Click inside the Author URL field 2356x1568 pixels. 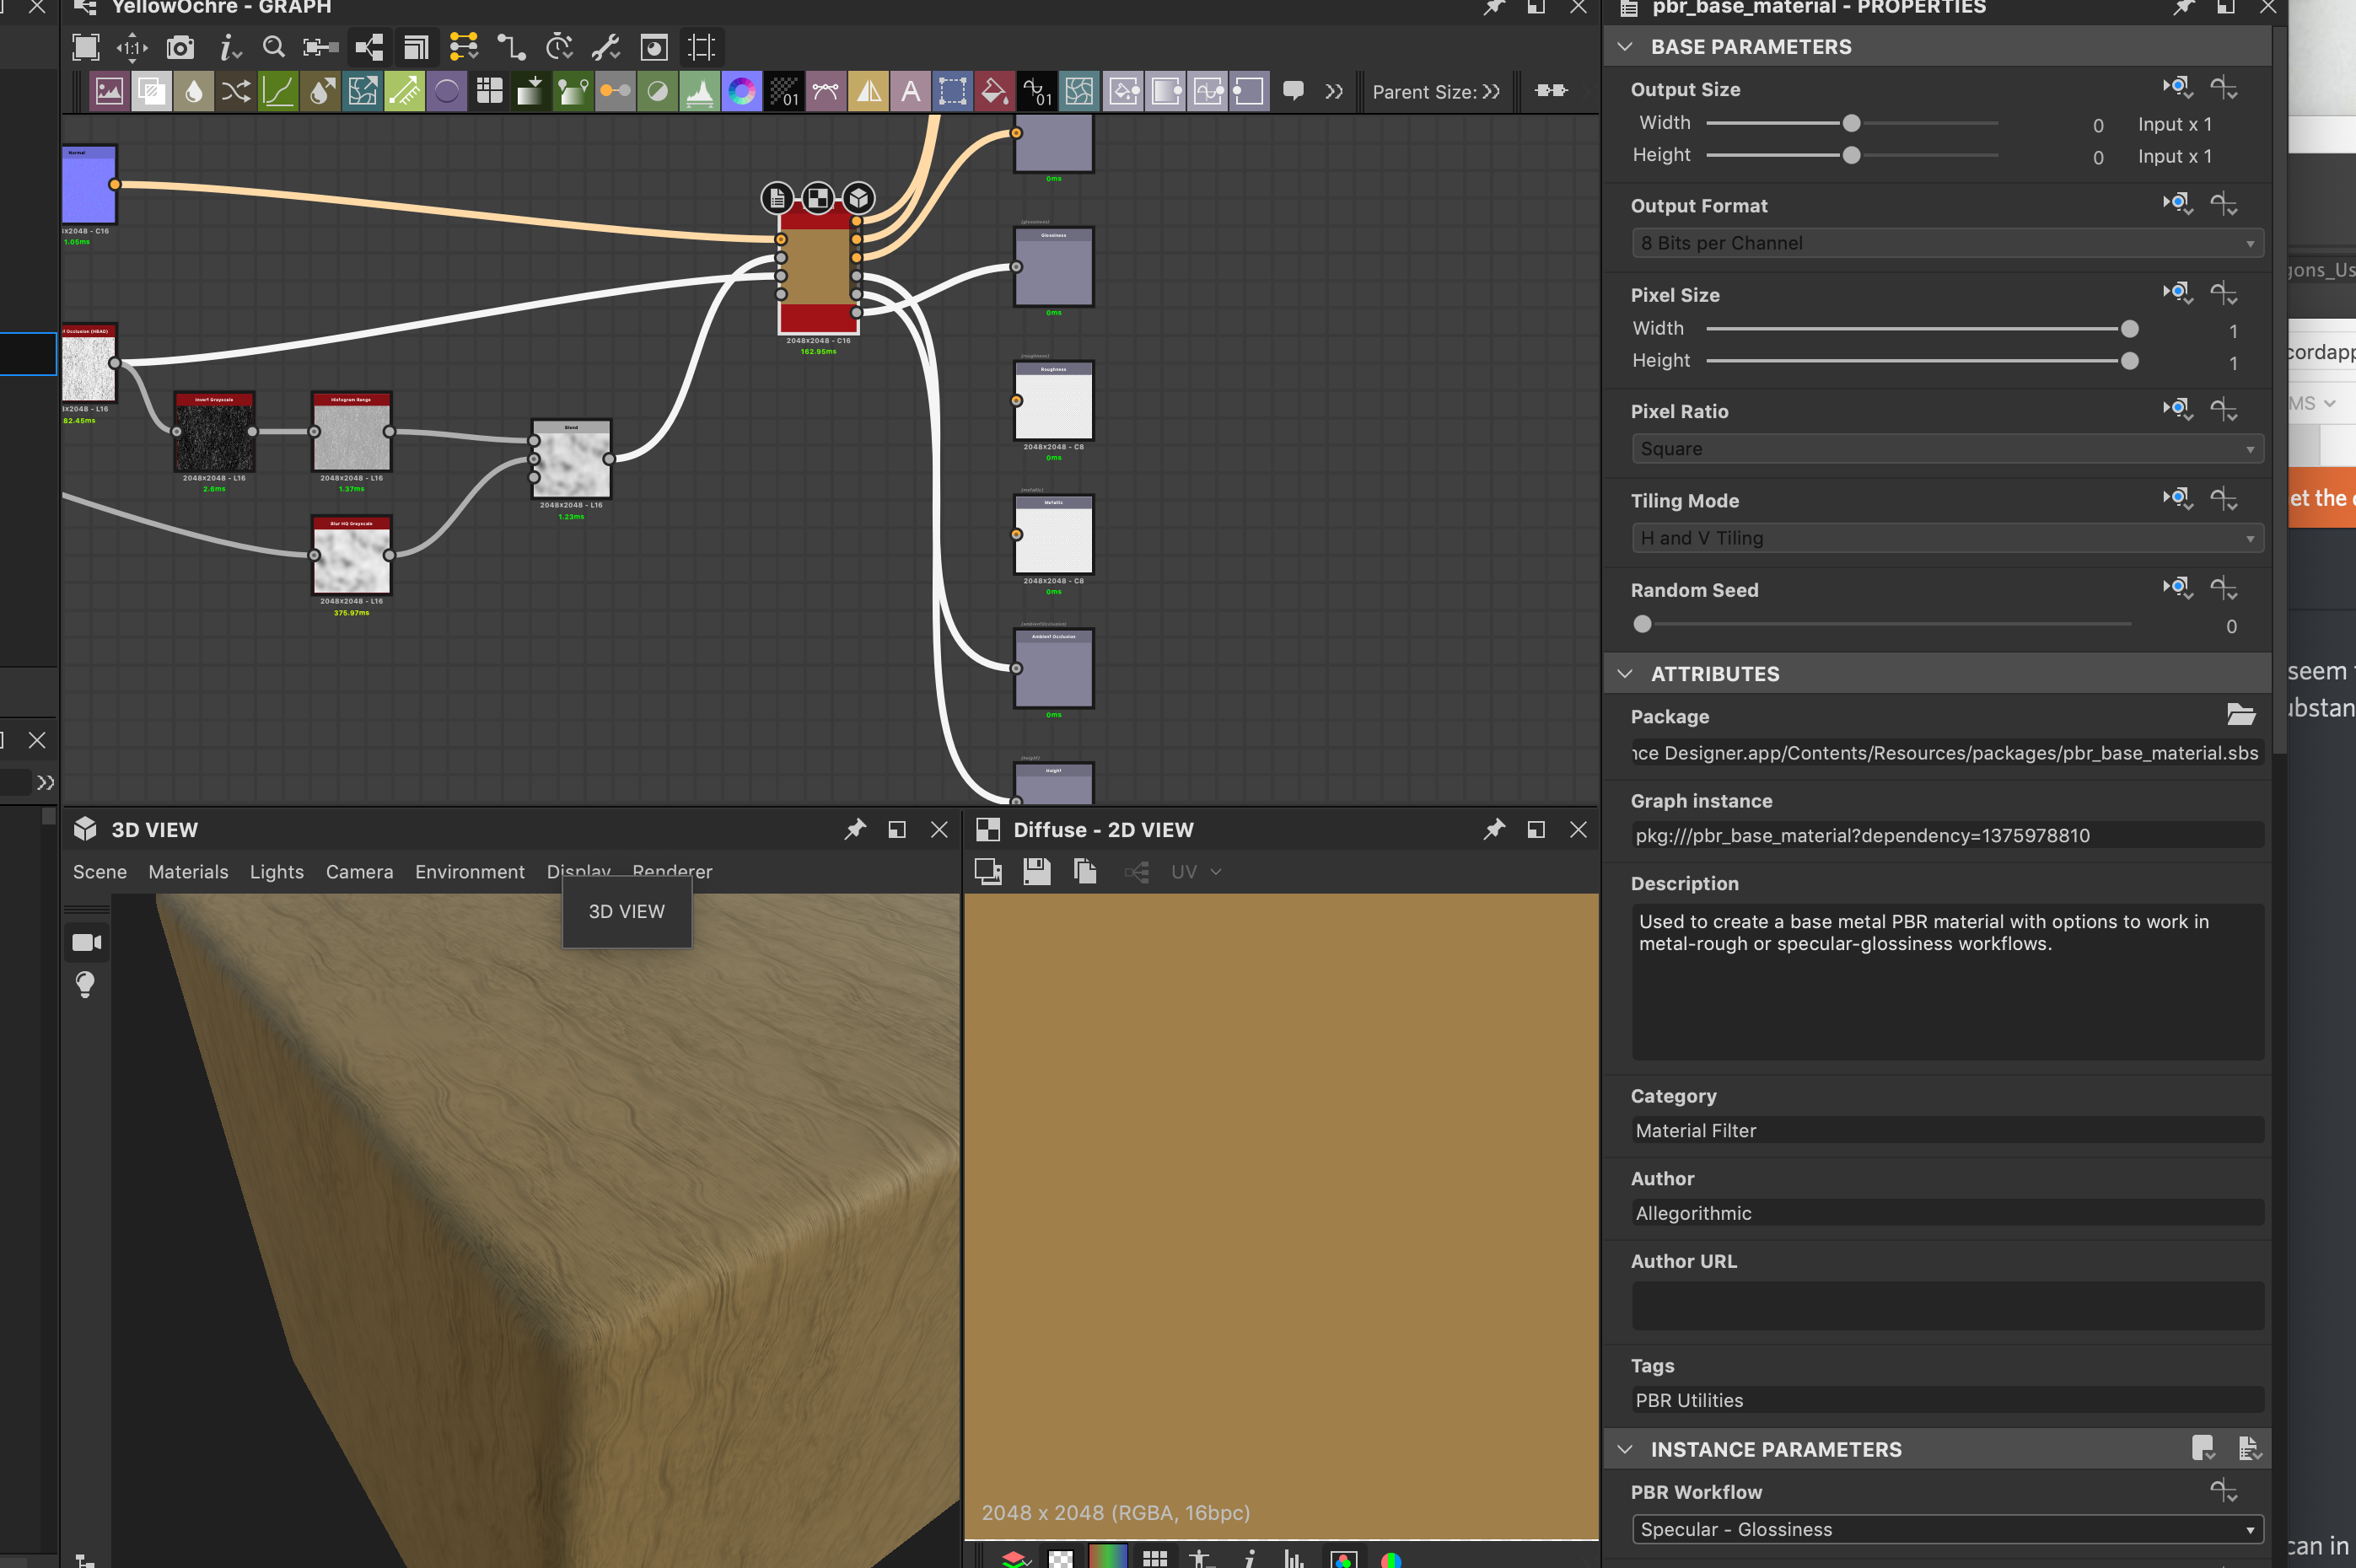1945,1306
